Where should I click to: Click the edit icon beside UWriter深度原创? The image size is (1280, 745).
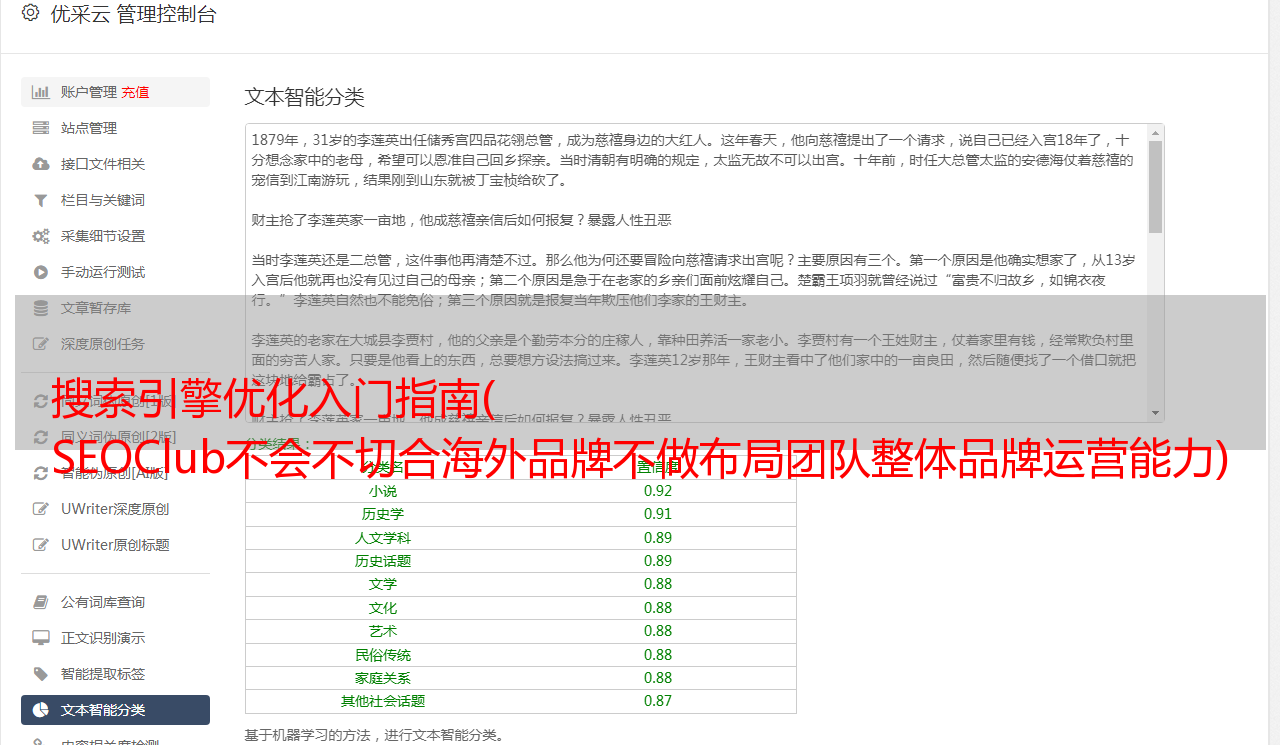point(41,509)
